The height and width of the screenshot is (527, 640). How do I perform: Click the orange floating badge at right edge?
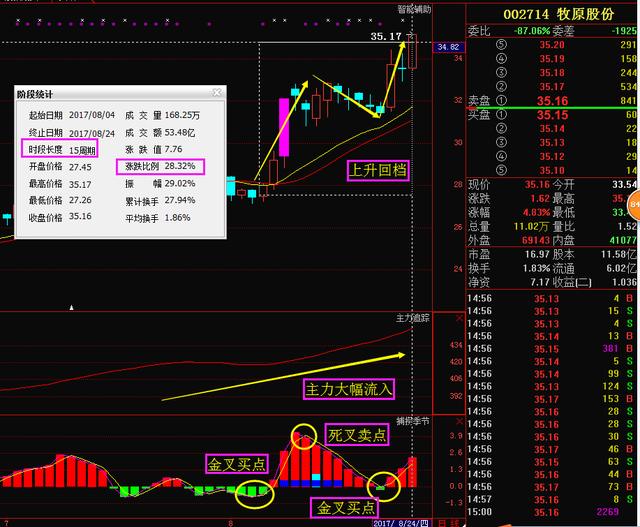[635, 209]
